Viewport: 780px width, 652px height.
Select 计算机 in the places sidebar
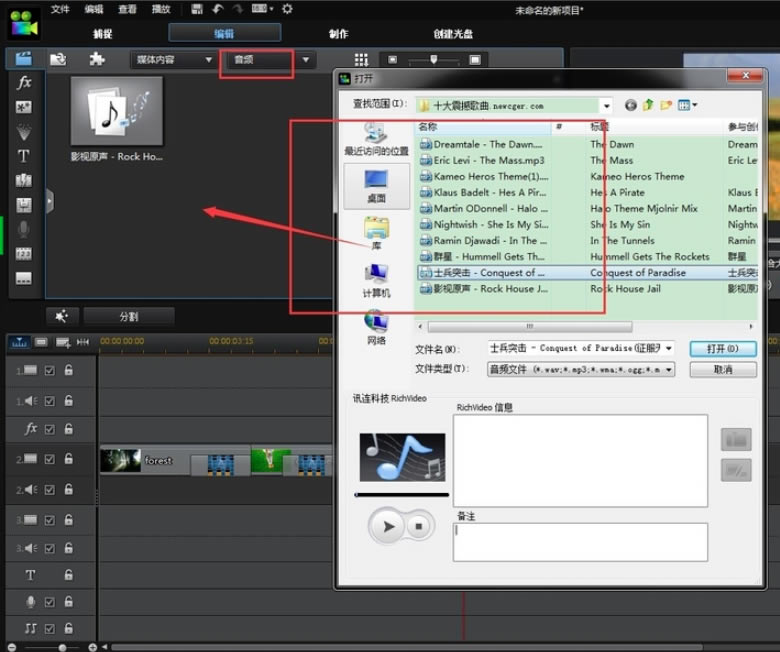pyautogui.click(x=376, y=280)
